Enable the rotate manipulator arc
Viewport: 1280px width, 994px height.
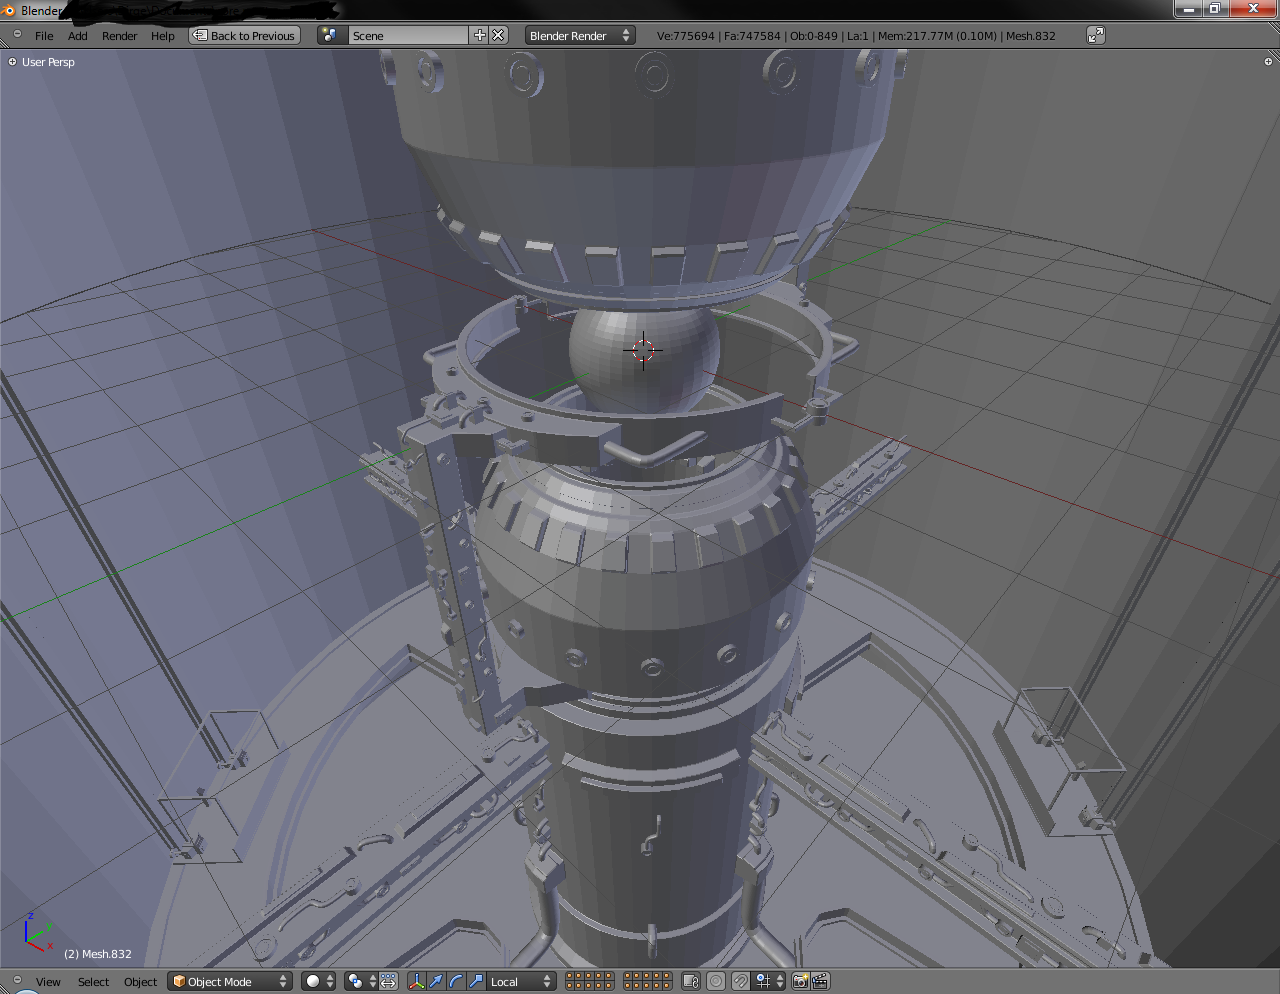point(456,981)
